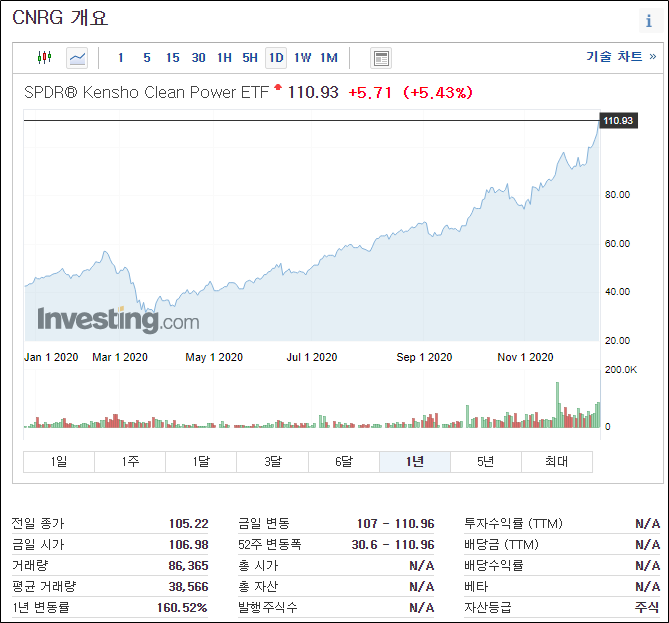This screenshot has height=623, width=669.
Task: Click the info icon at top right
Action: tap(649, 20)
